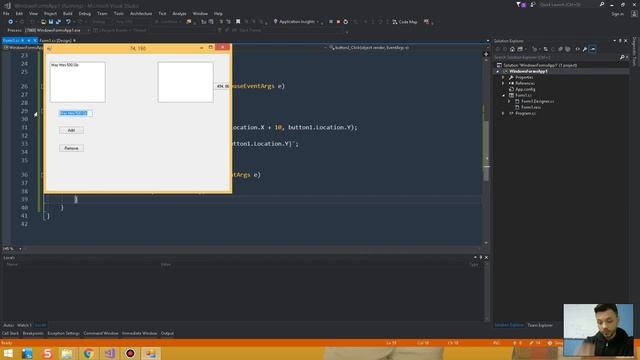
Task: Expand the Properties node
Action: click(x=503, y=78)
